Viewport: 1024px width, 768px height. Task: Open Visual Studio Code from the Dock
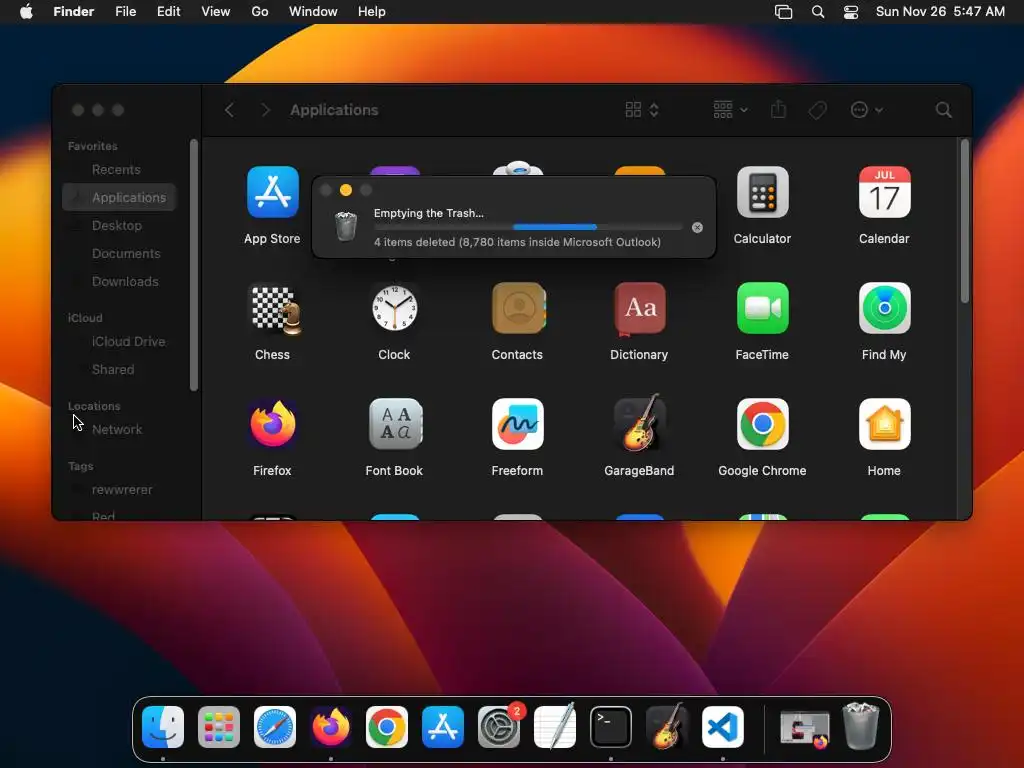[x=723, y=727]
